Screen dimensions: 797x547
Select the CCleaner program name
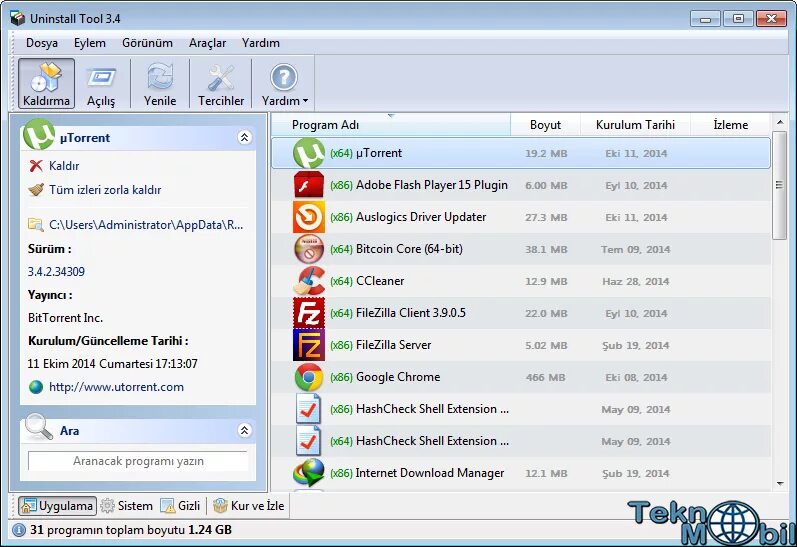pyautogui.click(x=380, y=281)
